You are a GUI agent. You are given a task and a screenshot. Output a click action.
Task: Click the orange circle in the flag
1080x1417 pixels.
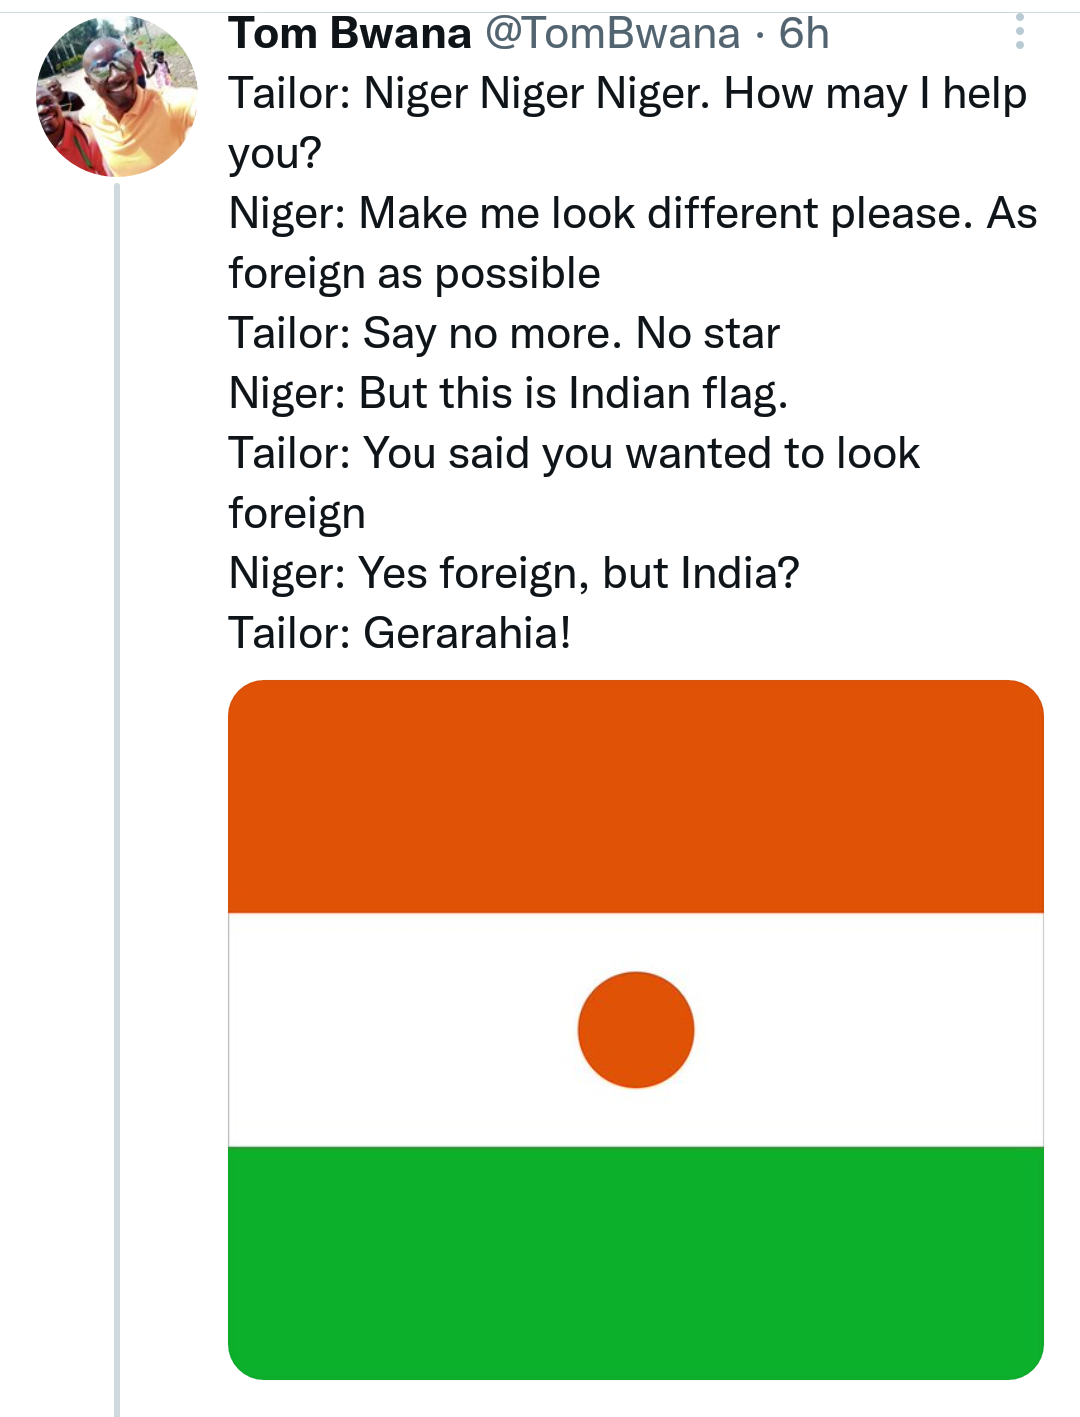coord(636,1029)
